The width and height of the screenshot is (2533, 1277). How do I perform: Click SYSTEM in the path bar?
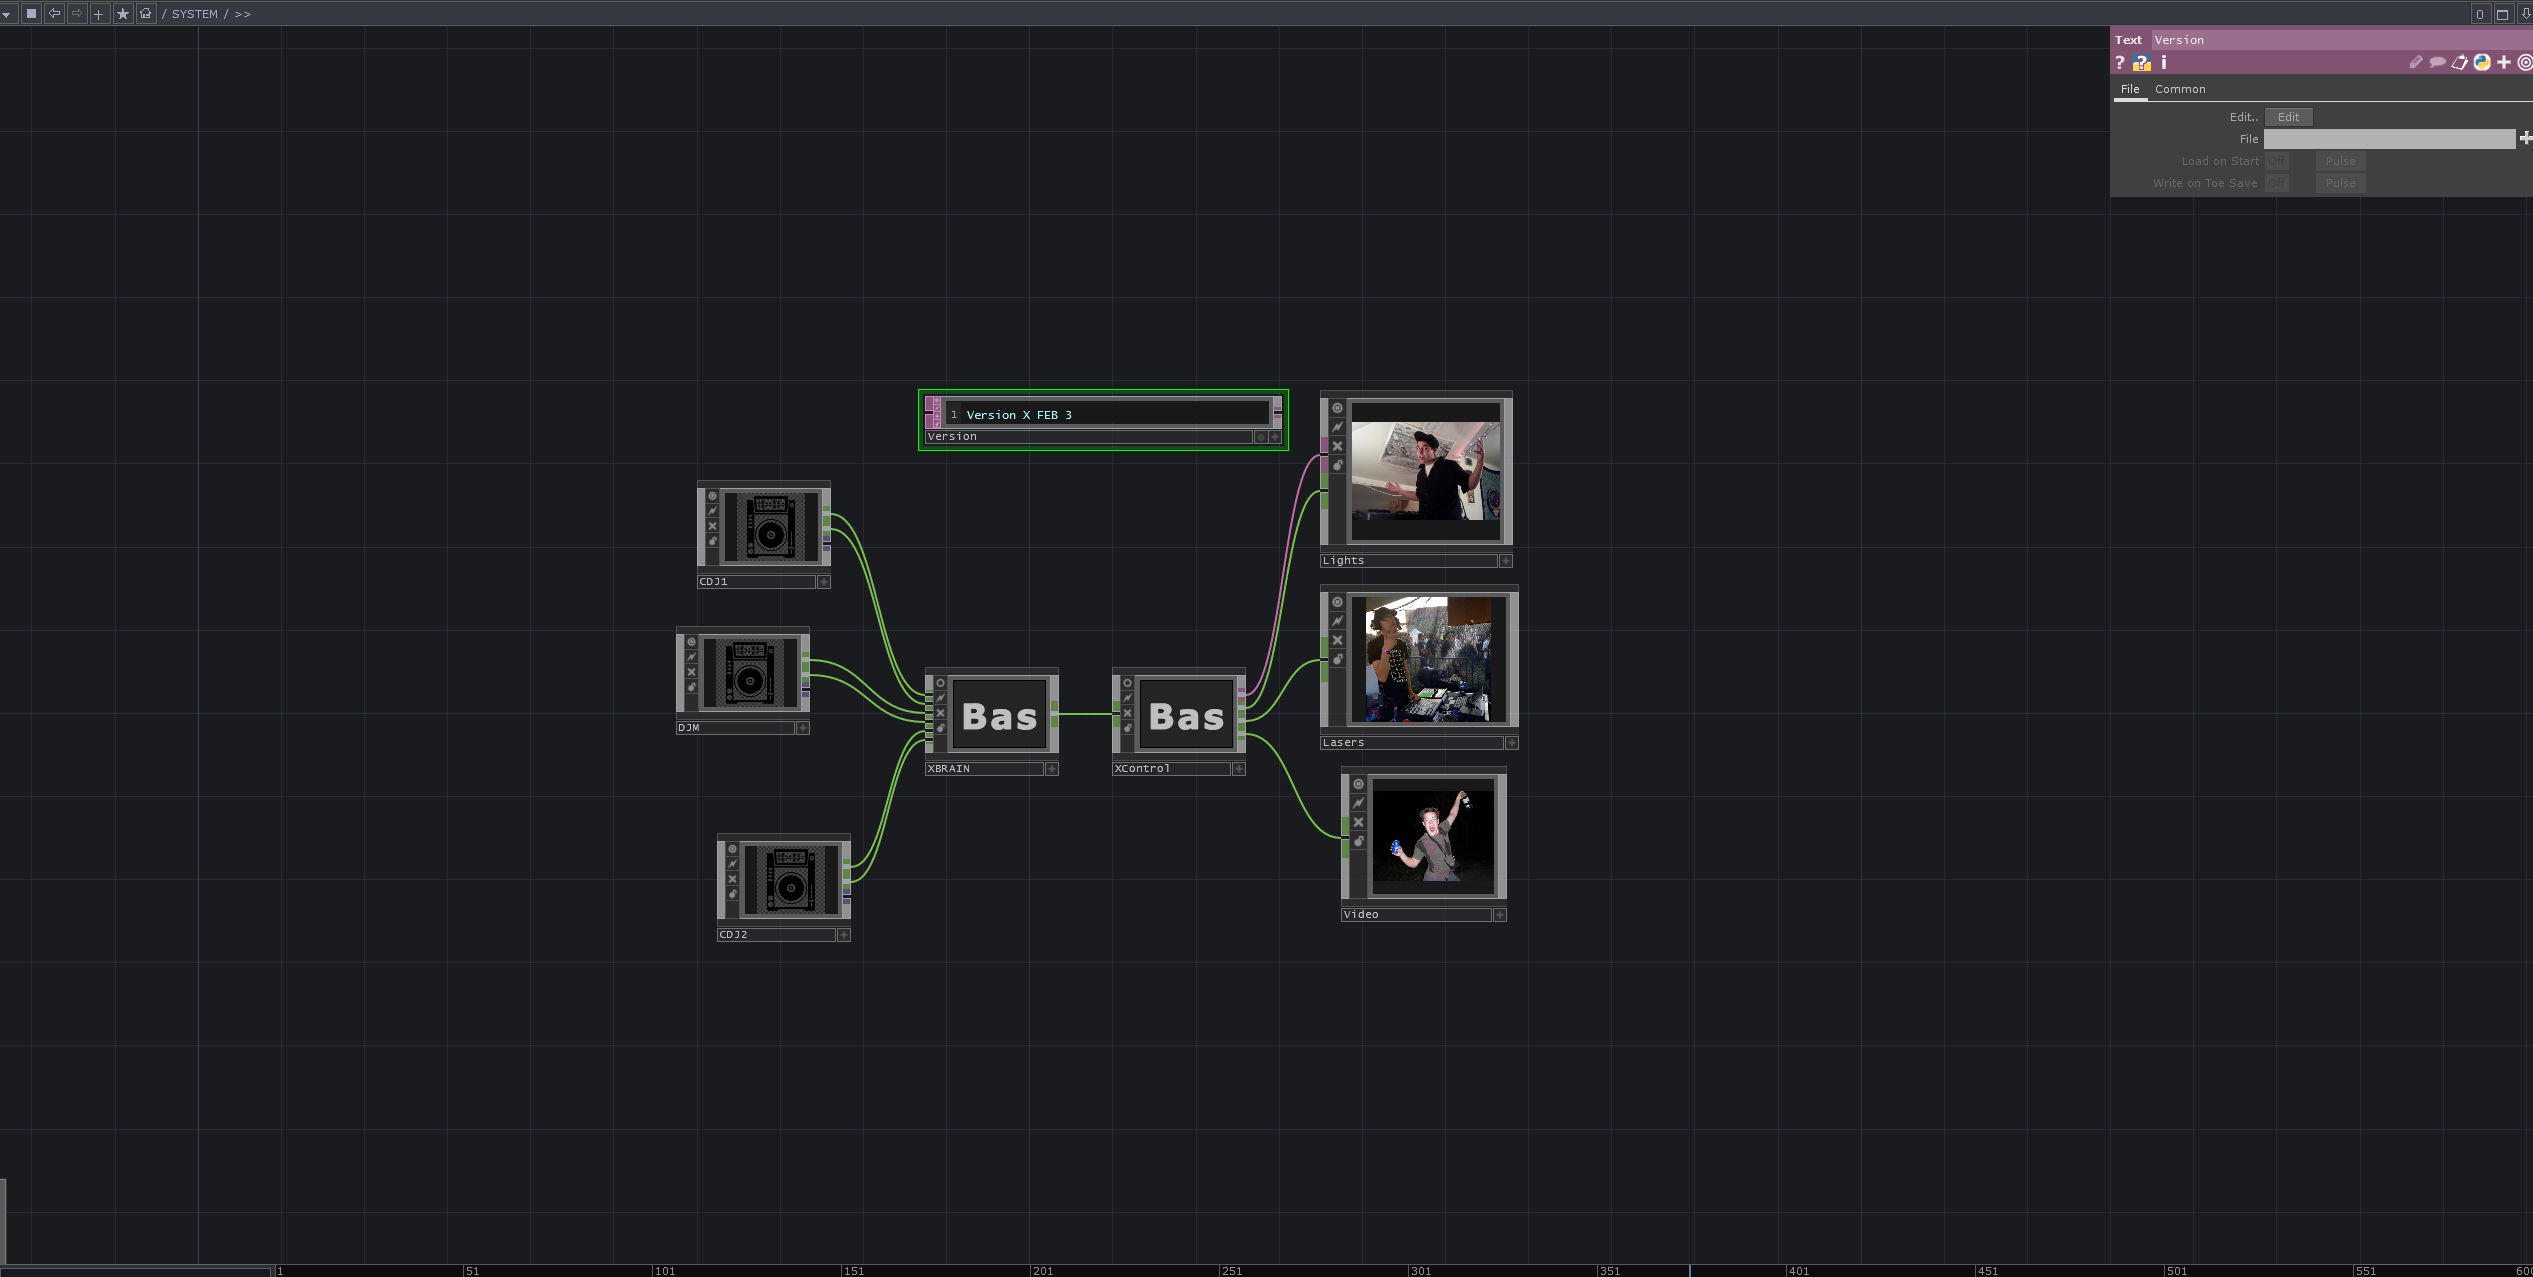pyautogui.click(x=194, y=14)
